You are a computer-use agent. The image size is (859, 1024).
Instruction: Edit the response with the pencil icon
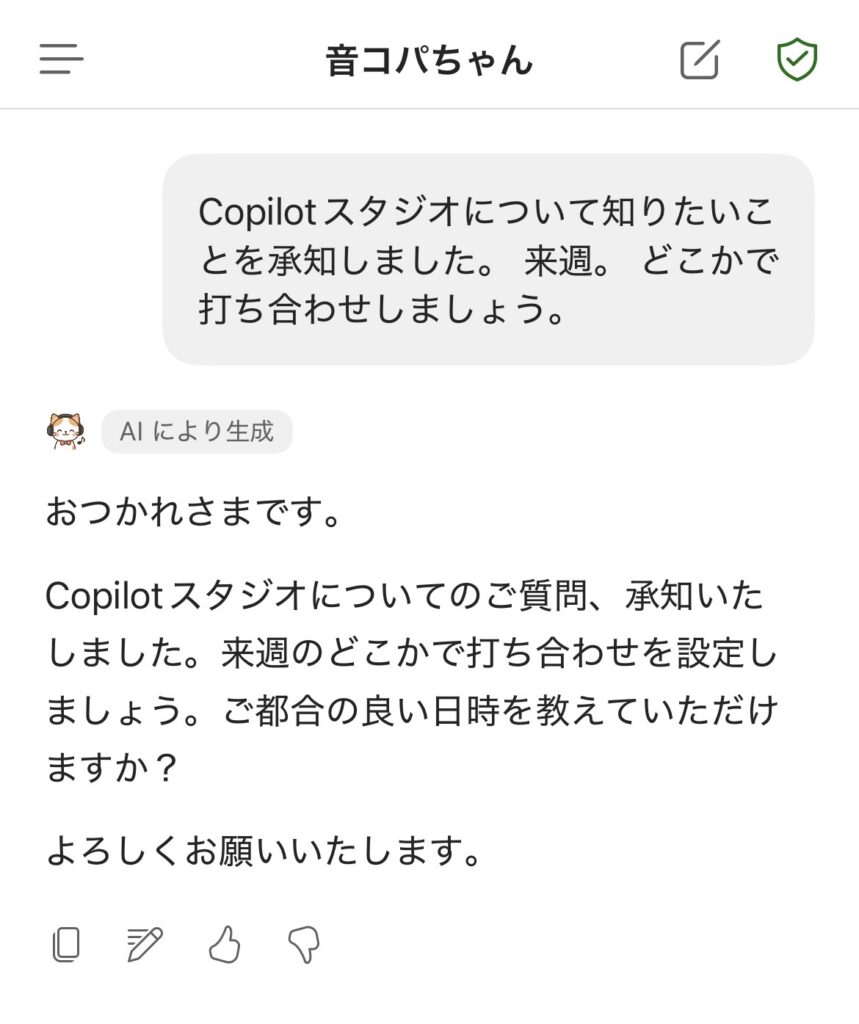tap(145, 944)
